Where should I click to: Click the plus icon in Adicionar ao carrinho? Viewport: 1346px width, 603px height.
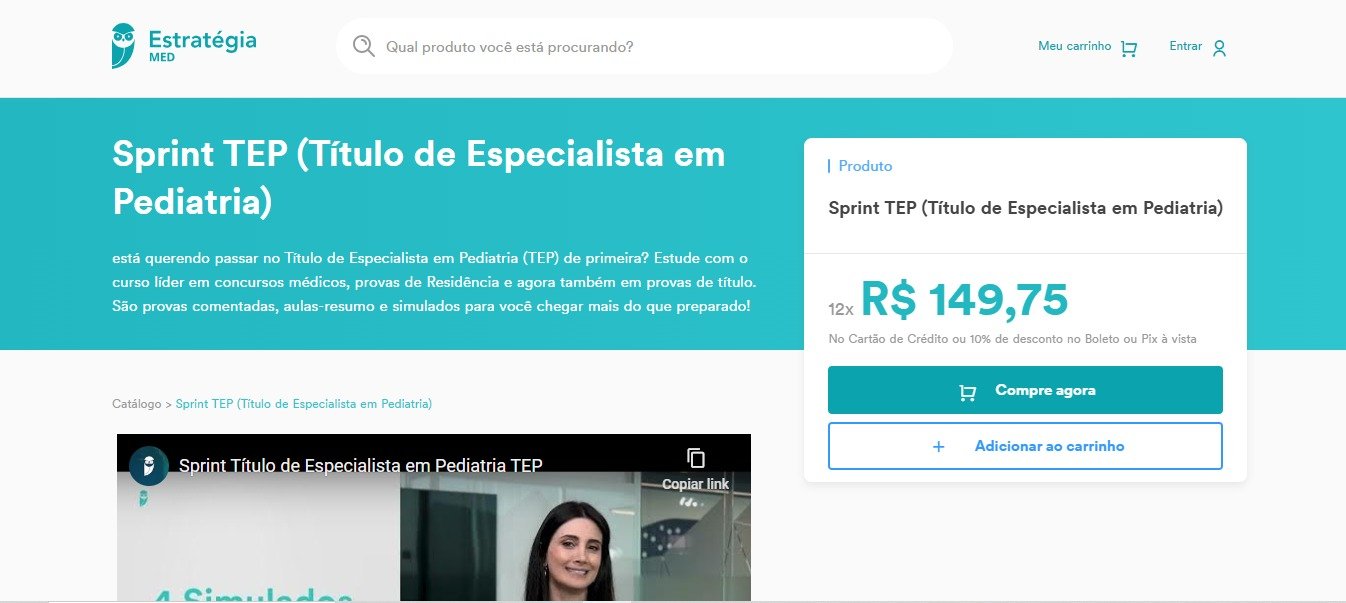938,447
